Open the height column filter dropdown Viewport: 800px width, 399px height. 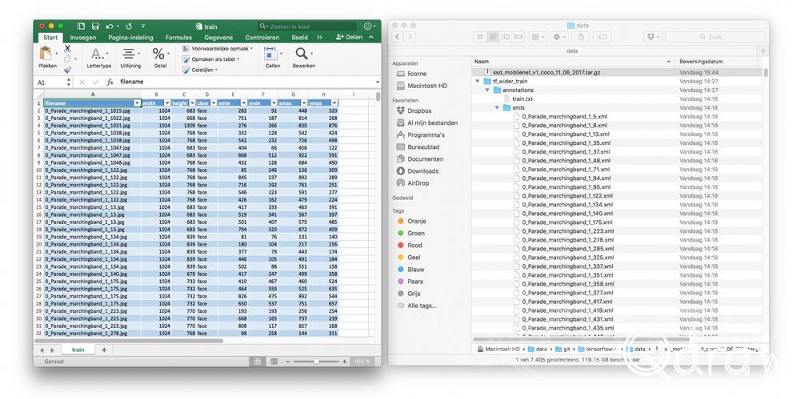(192, 103)
